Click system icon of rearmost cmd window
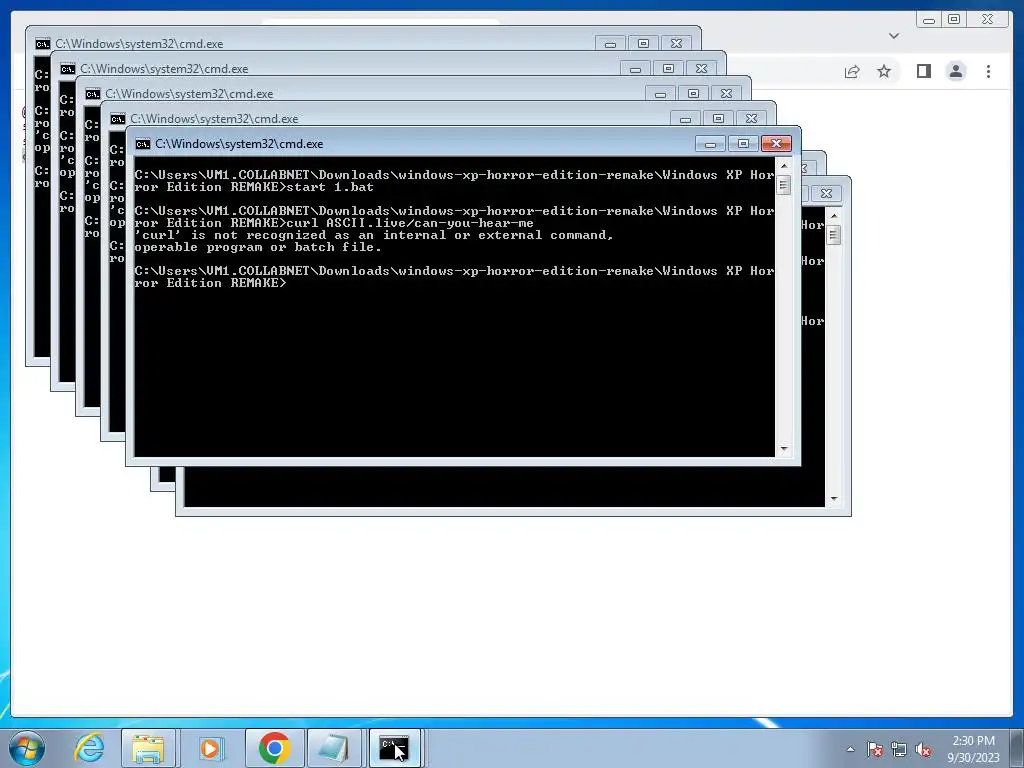The image size is (1024, 768). 43,44
